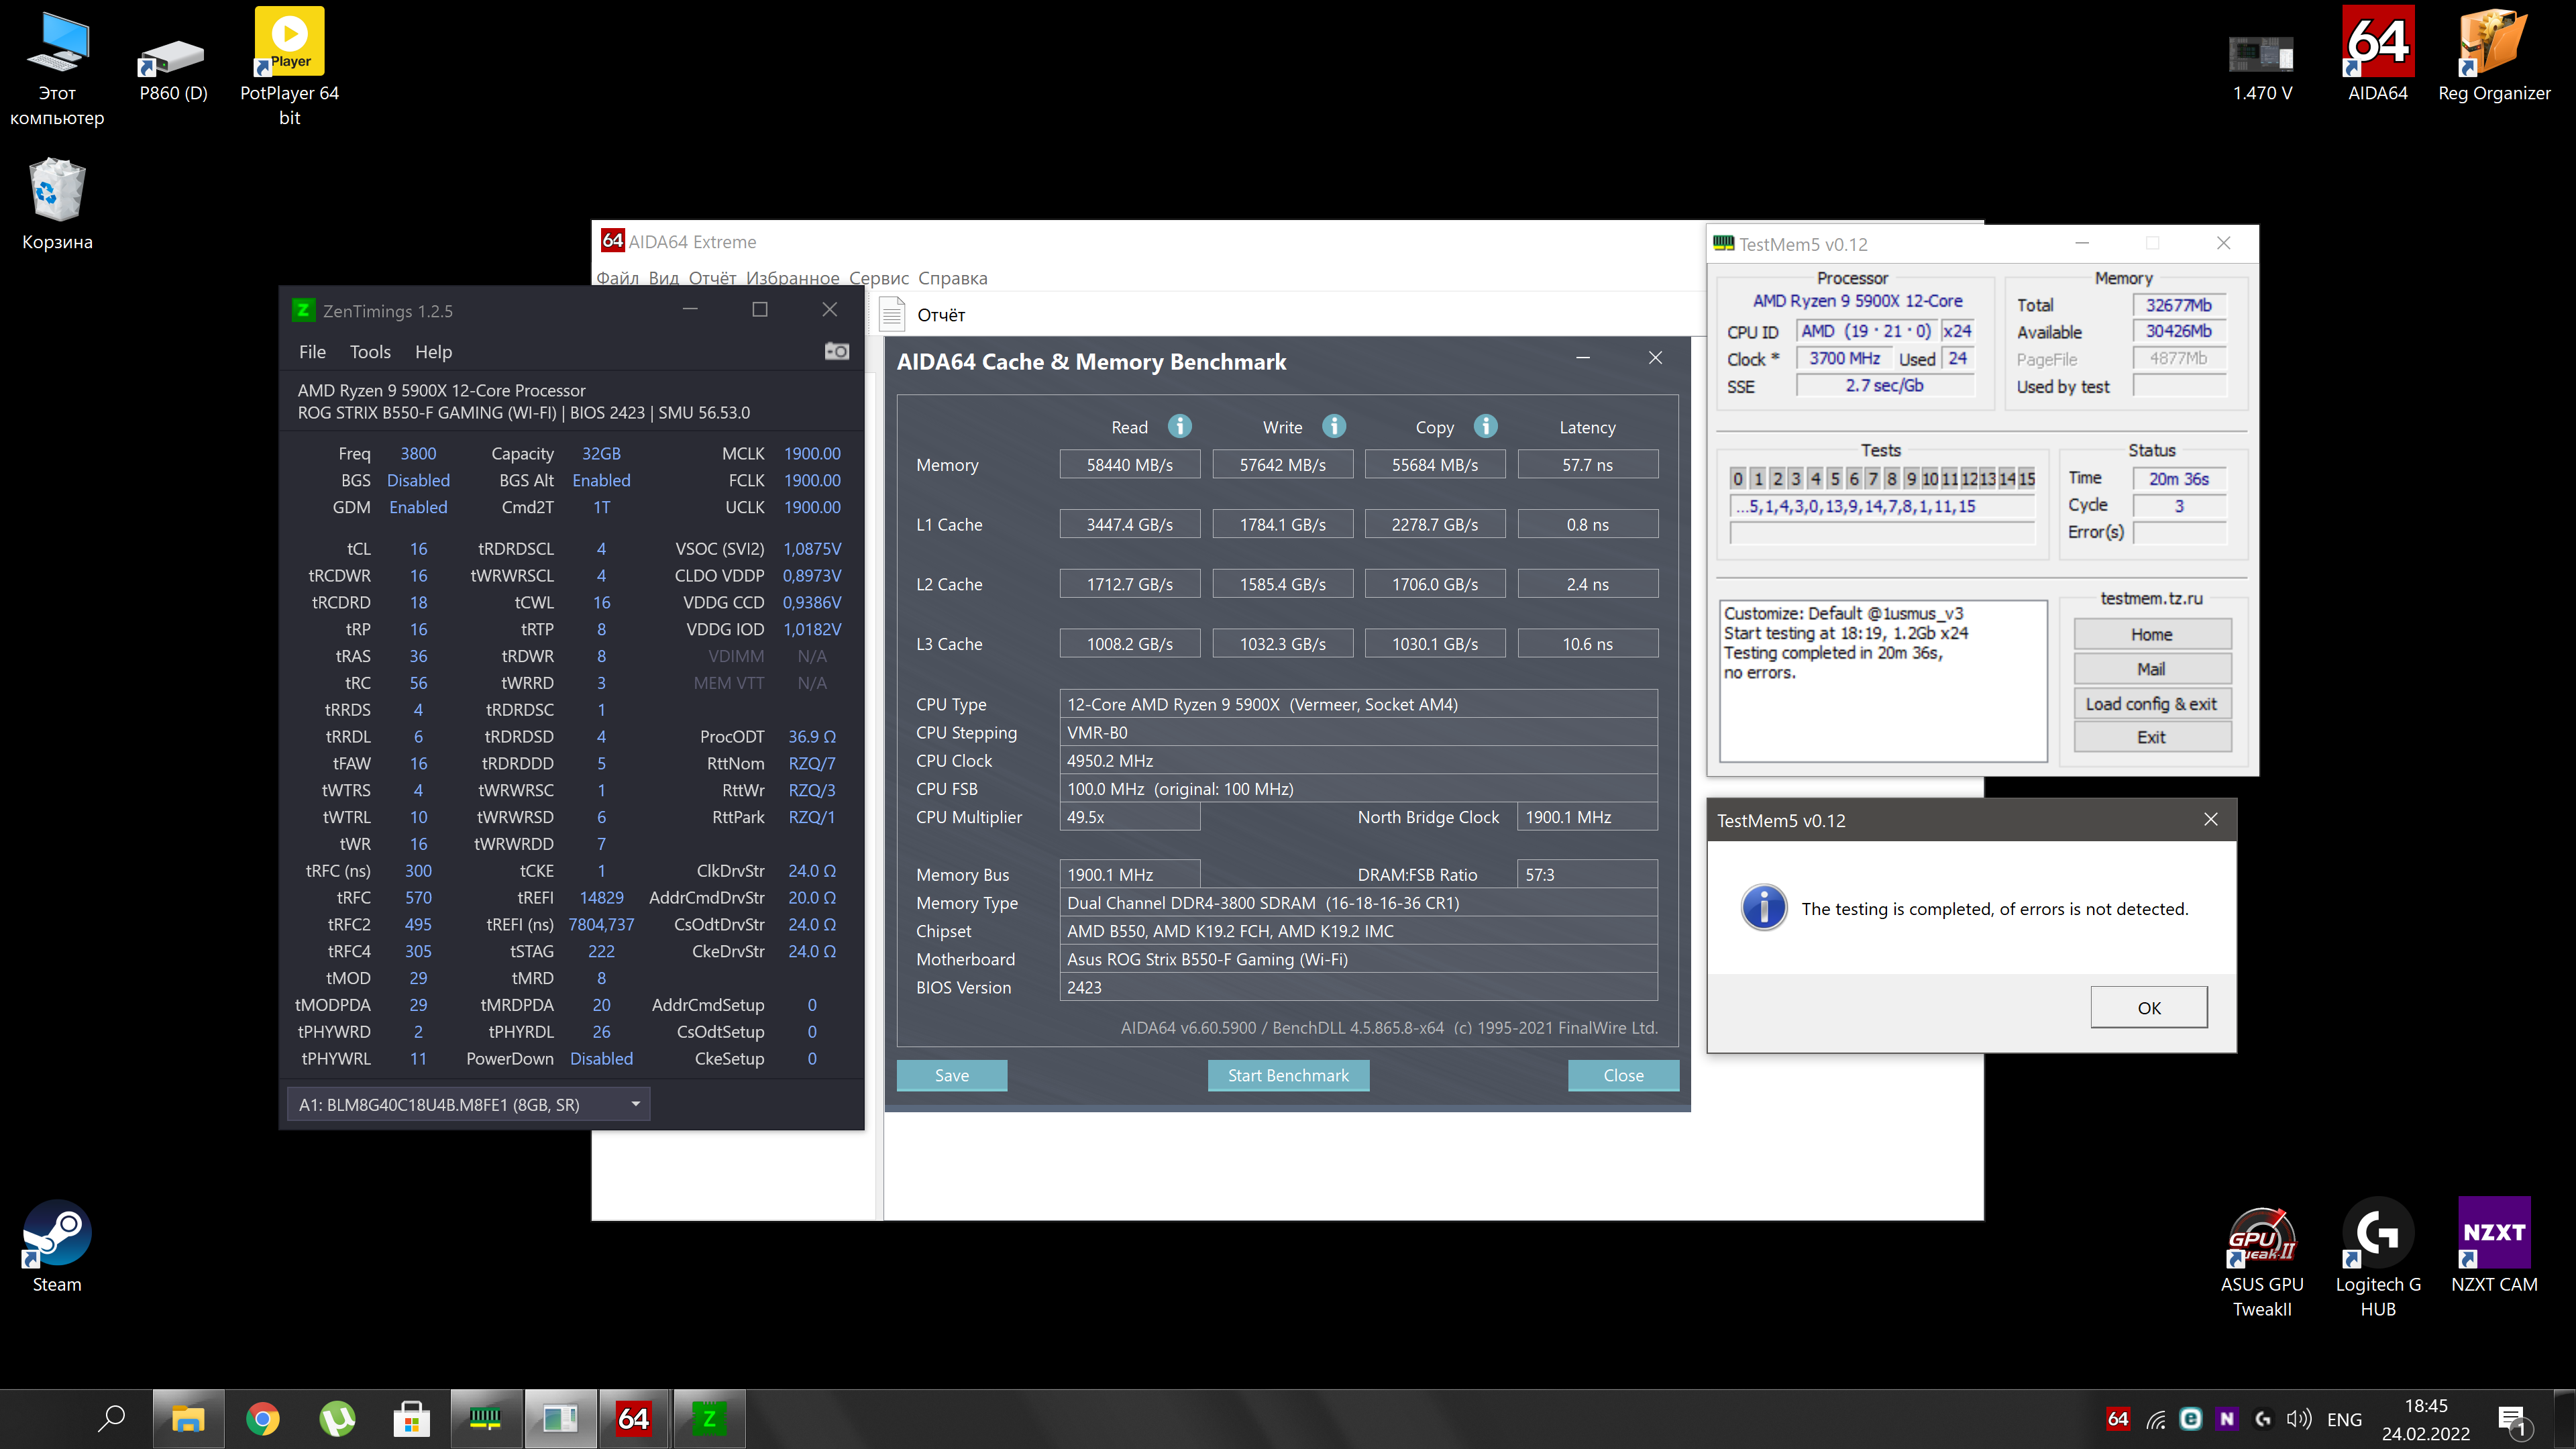
Task: Click the volume speaker icon in tray
Action: [x=2298, y=1419]
